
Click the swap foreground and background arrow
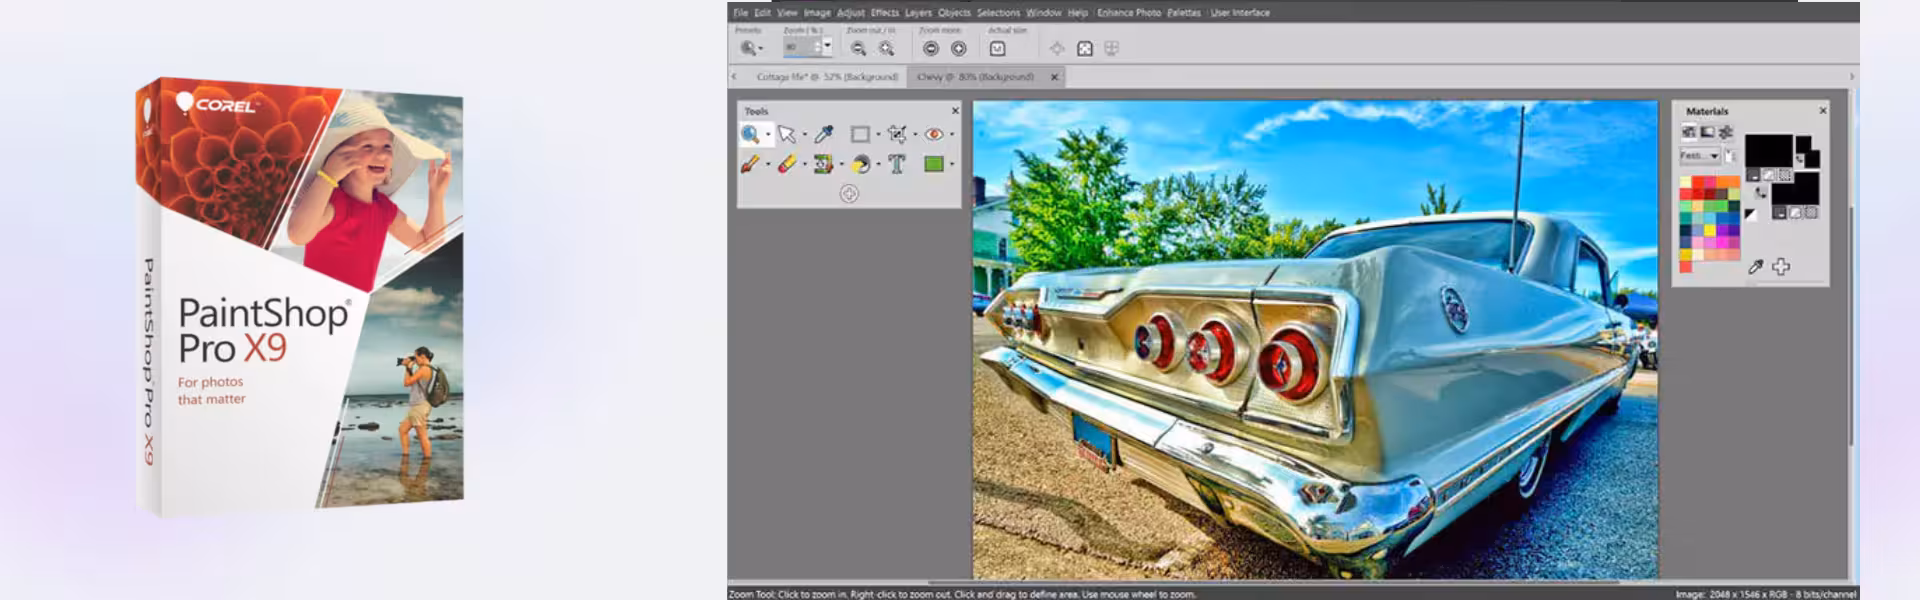coord(1760,192)
